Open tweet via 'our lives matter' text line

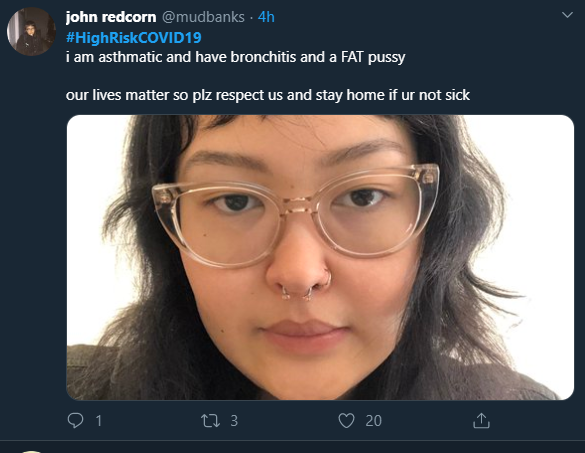coord(268,95)
